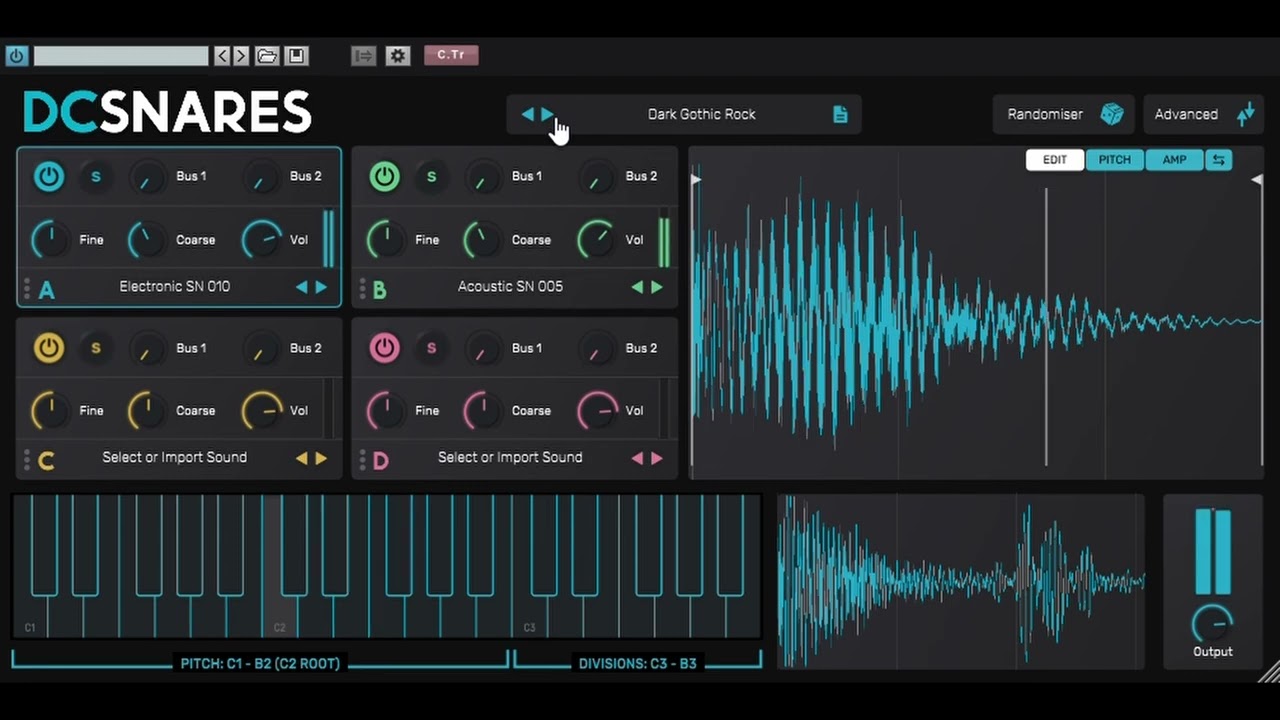Click the waveform swap arrows icon
The image size is (1280, 720).
pyautogui.click(x=1218, y=160)
